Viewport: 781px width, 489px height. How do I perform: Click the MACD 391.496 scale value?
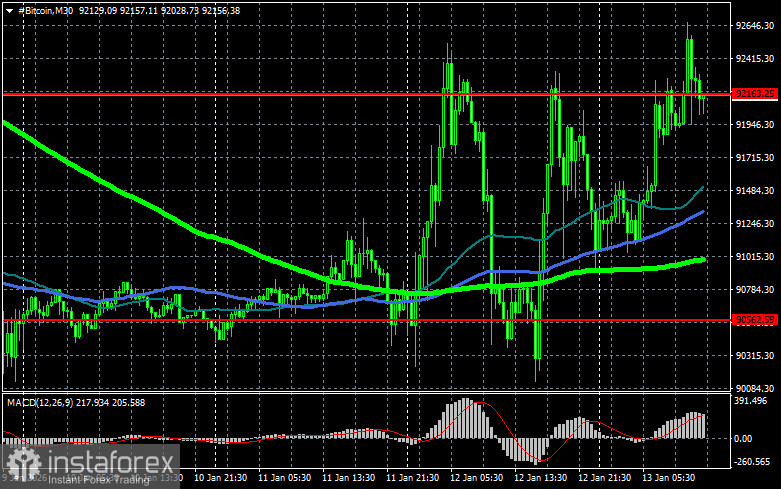click(x=755, y=402)
